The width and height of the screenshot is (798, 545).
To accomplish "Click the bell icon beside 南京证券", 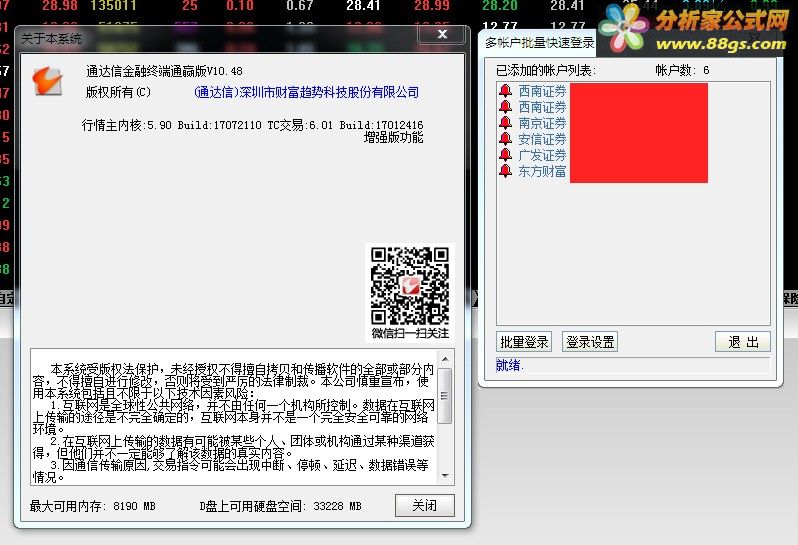I will 505,123.
